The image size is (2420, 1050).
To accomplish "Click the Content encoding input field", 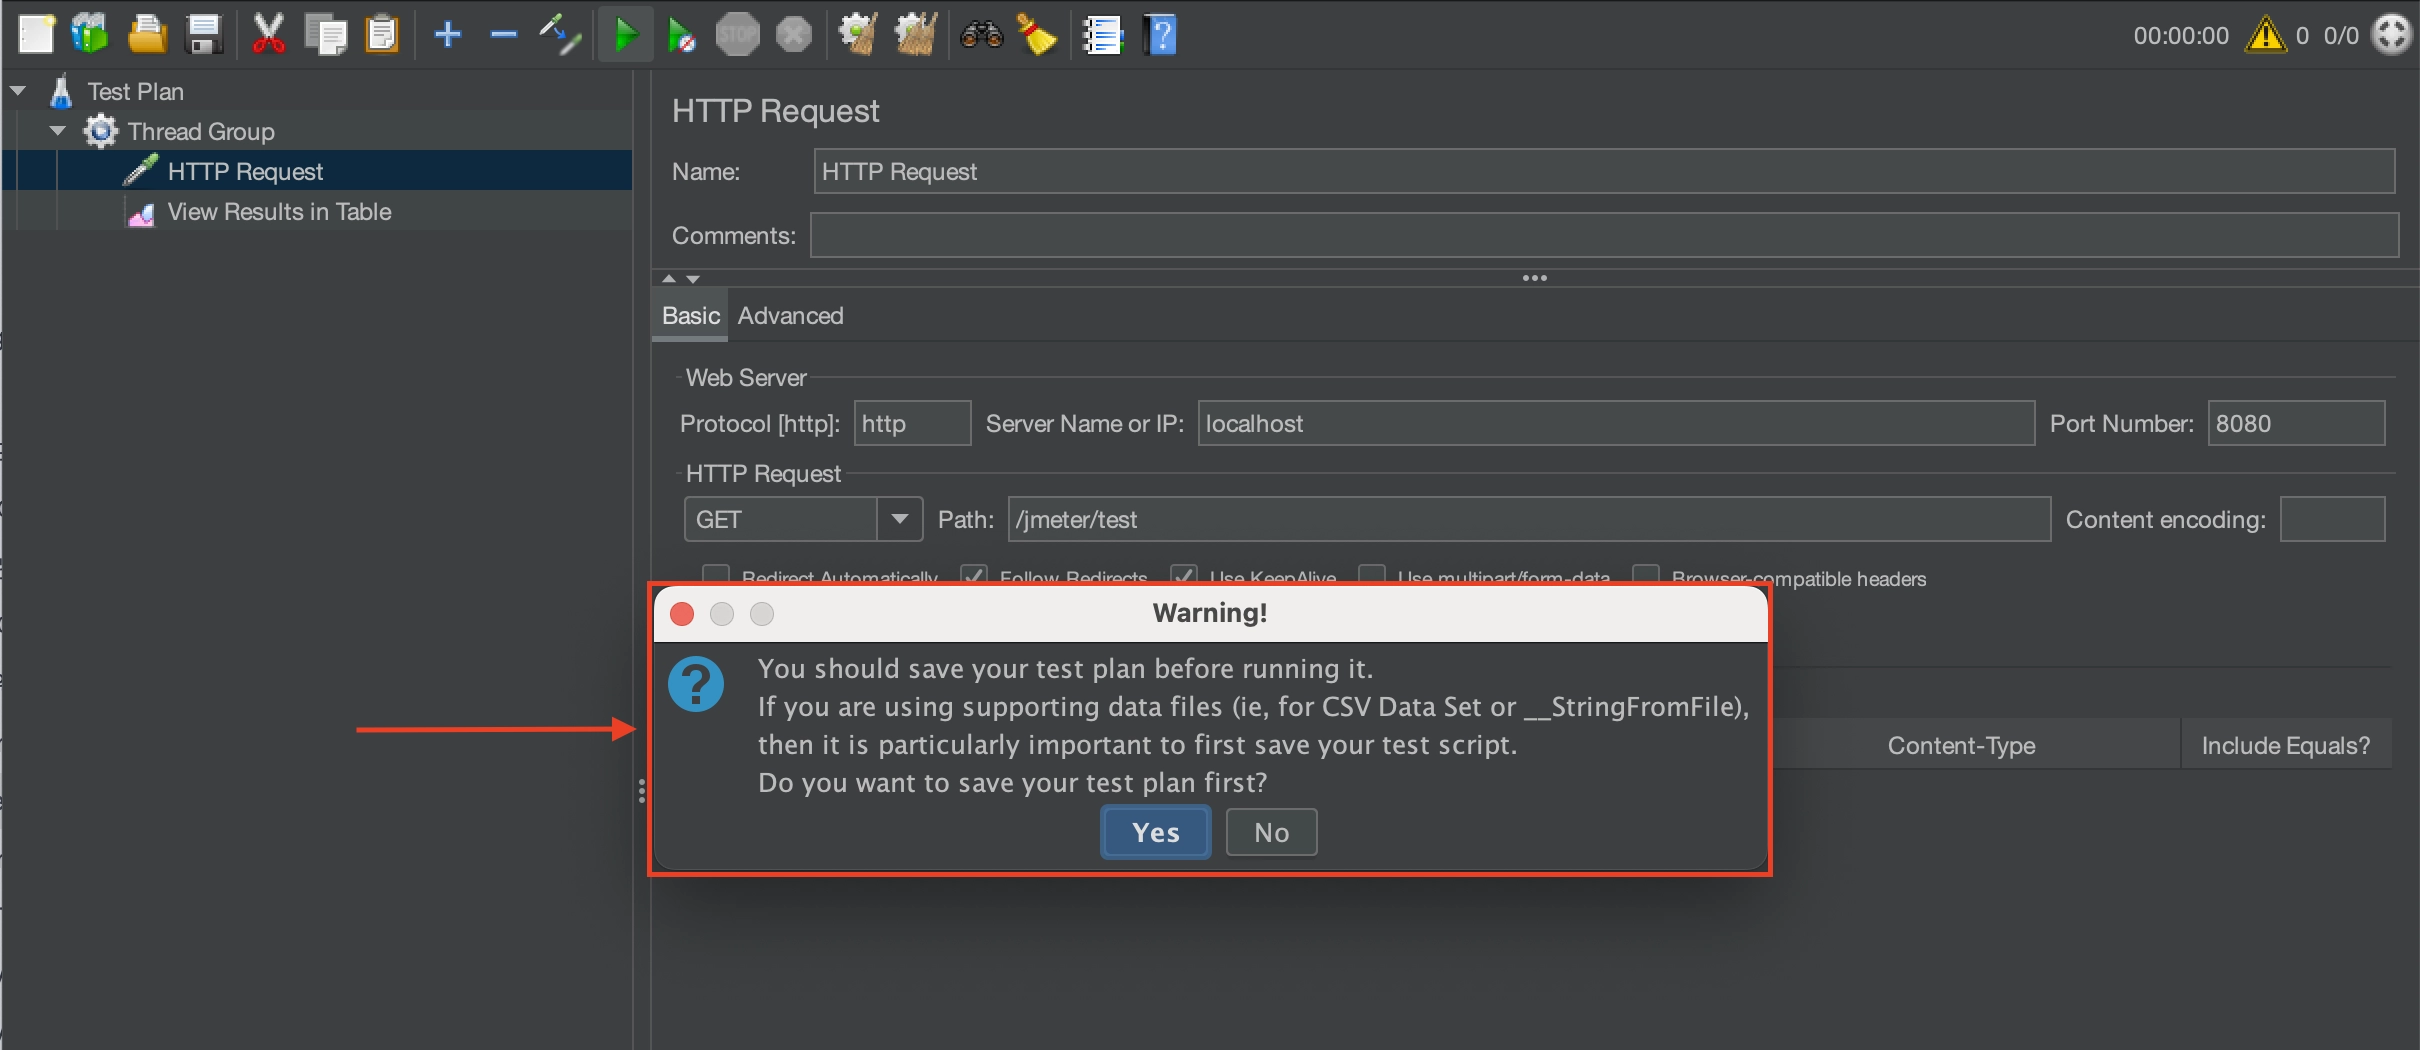I will 2332,519.
